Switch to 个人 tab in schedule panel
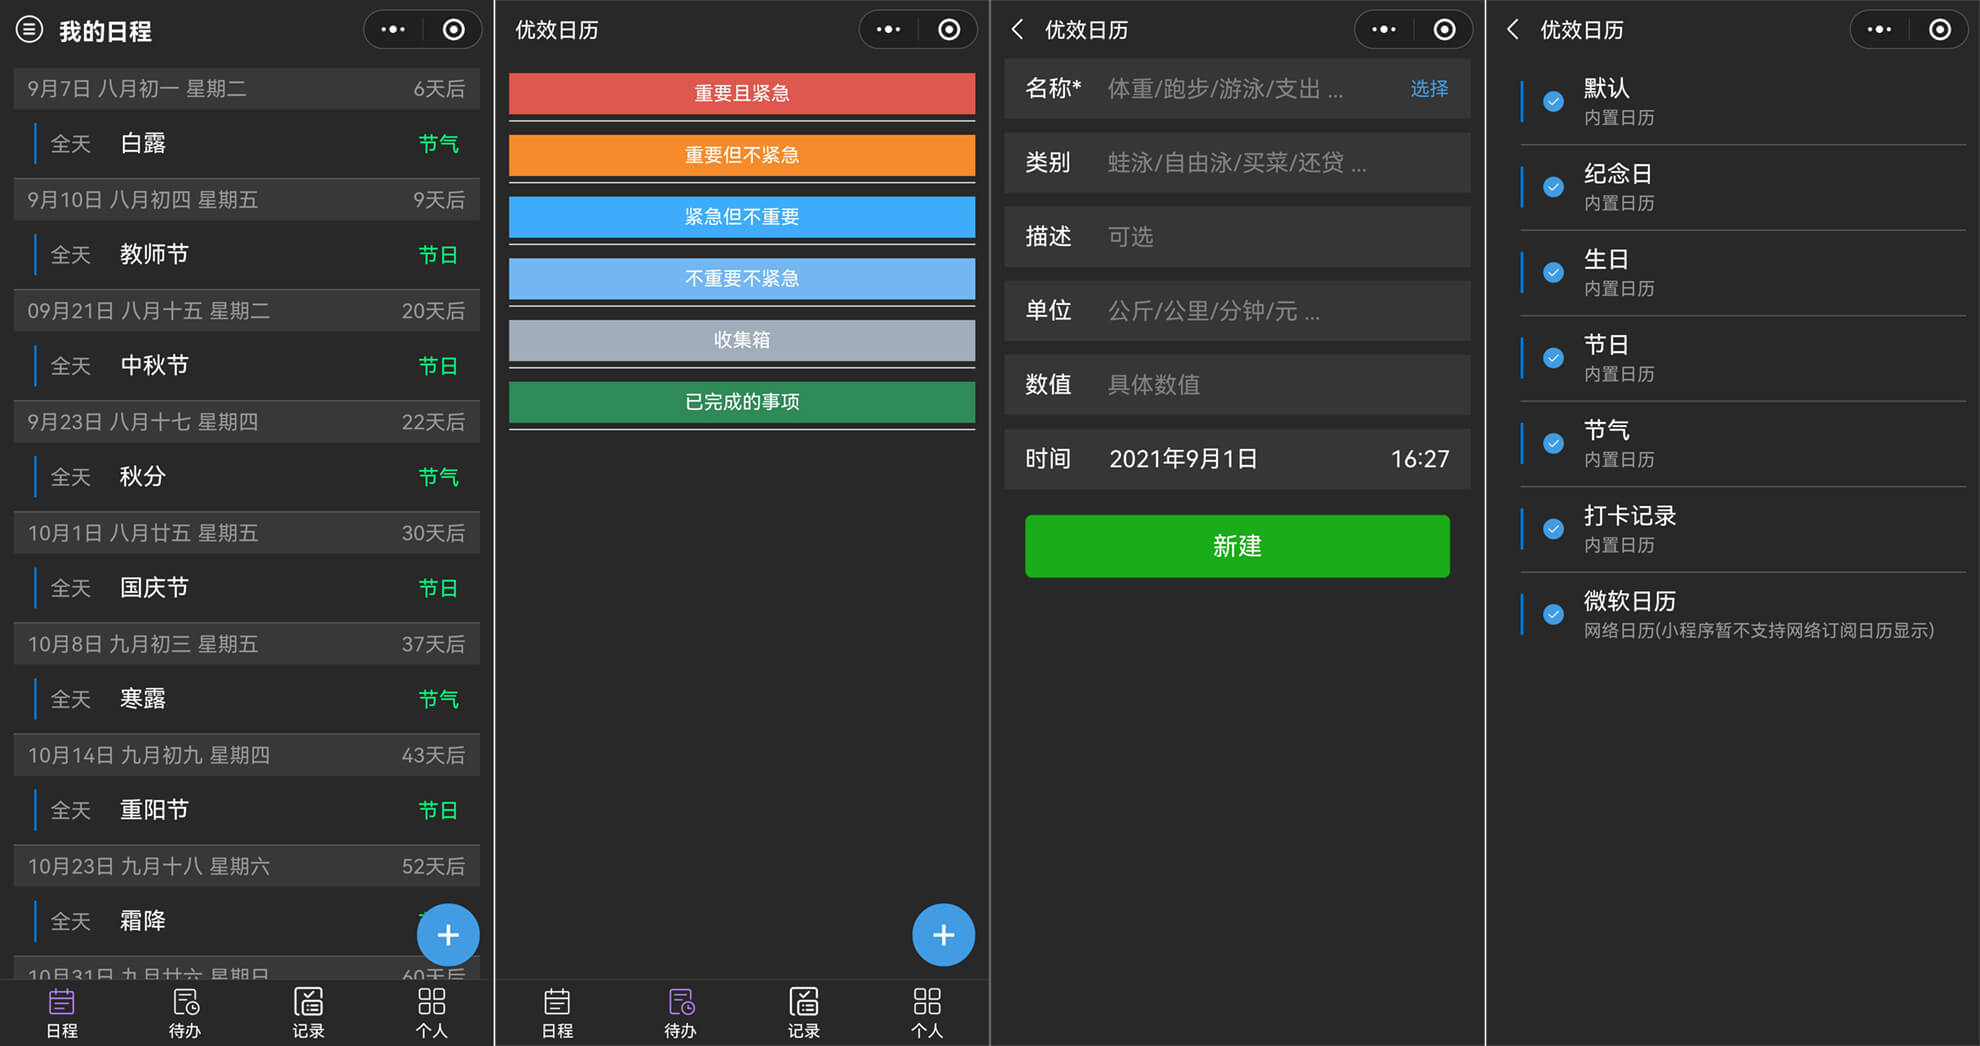 coord(431,1013)
